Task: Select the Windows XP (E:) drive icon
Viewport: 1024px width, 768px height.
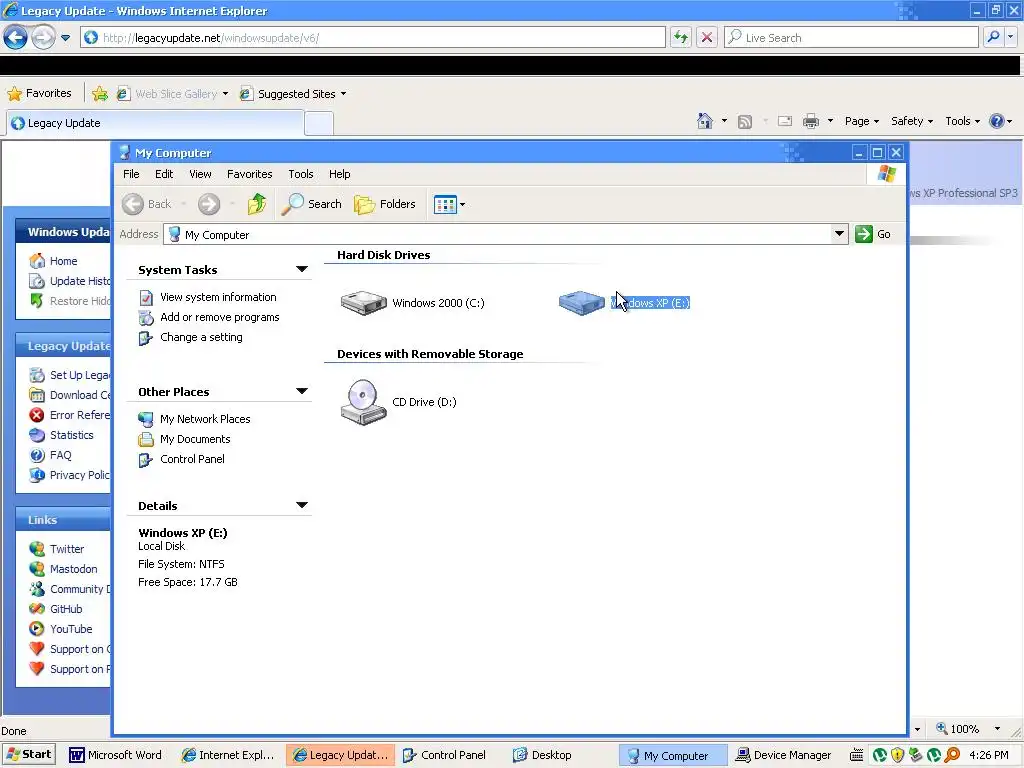Action: pos(581,302)
